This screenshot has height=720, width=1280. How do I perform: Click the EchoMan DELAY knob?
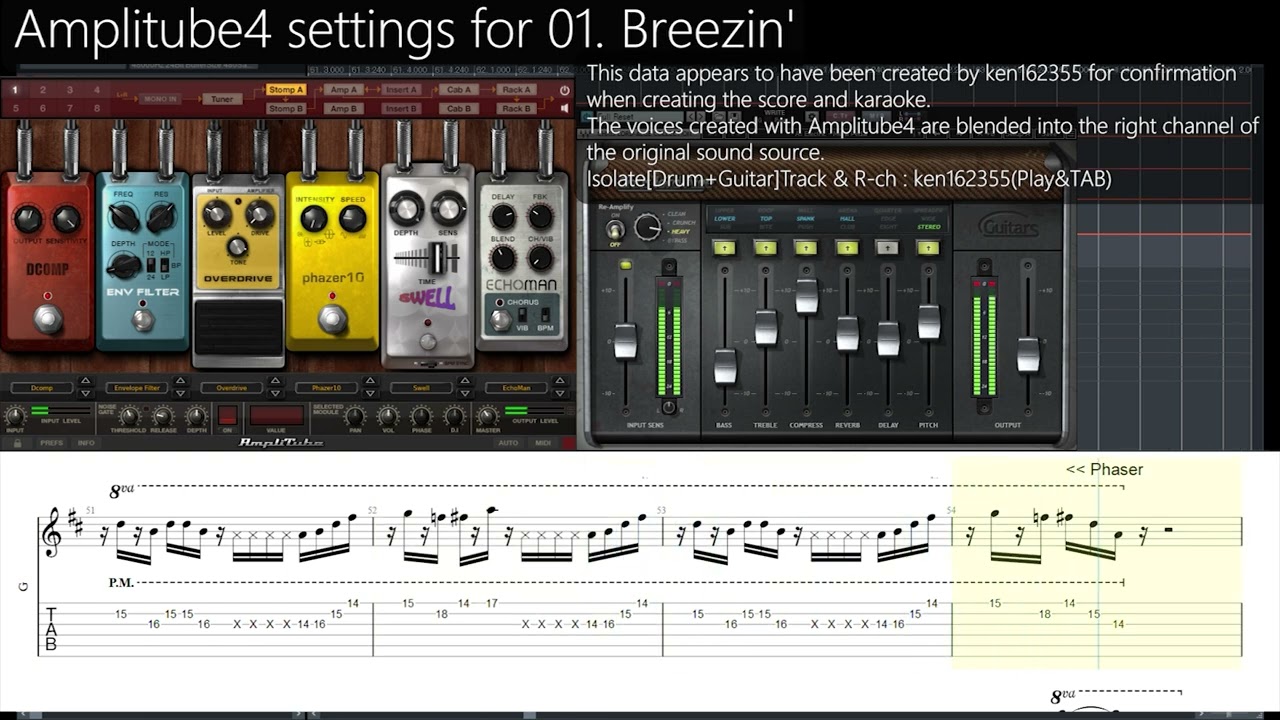(x=503, y=217)
